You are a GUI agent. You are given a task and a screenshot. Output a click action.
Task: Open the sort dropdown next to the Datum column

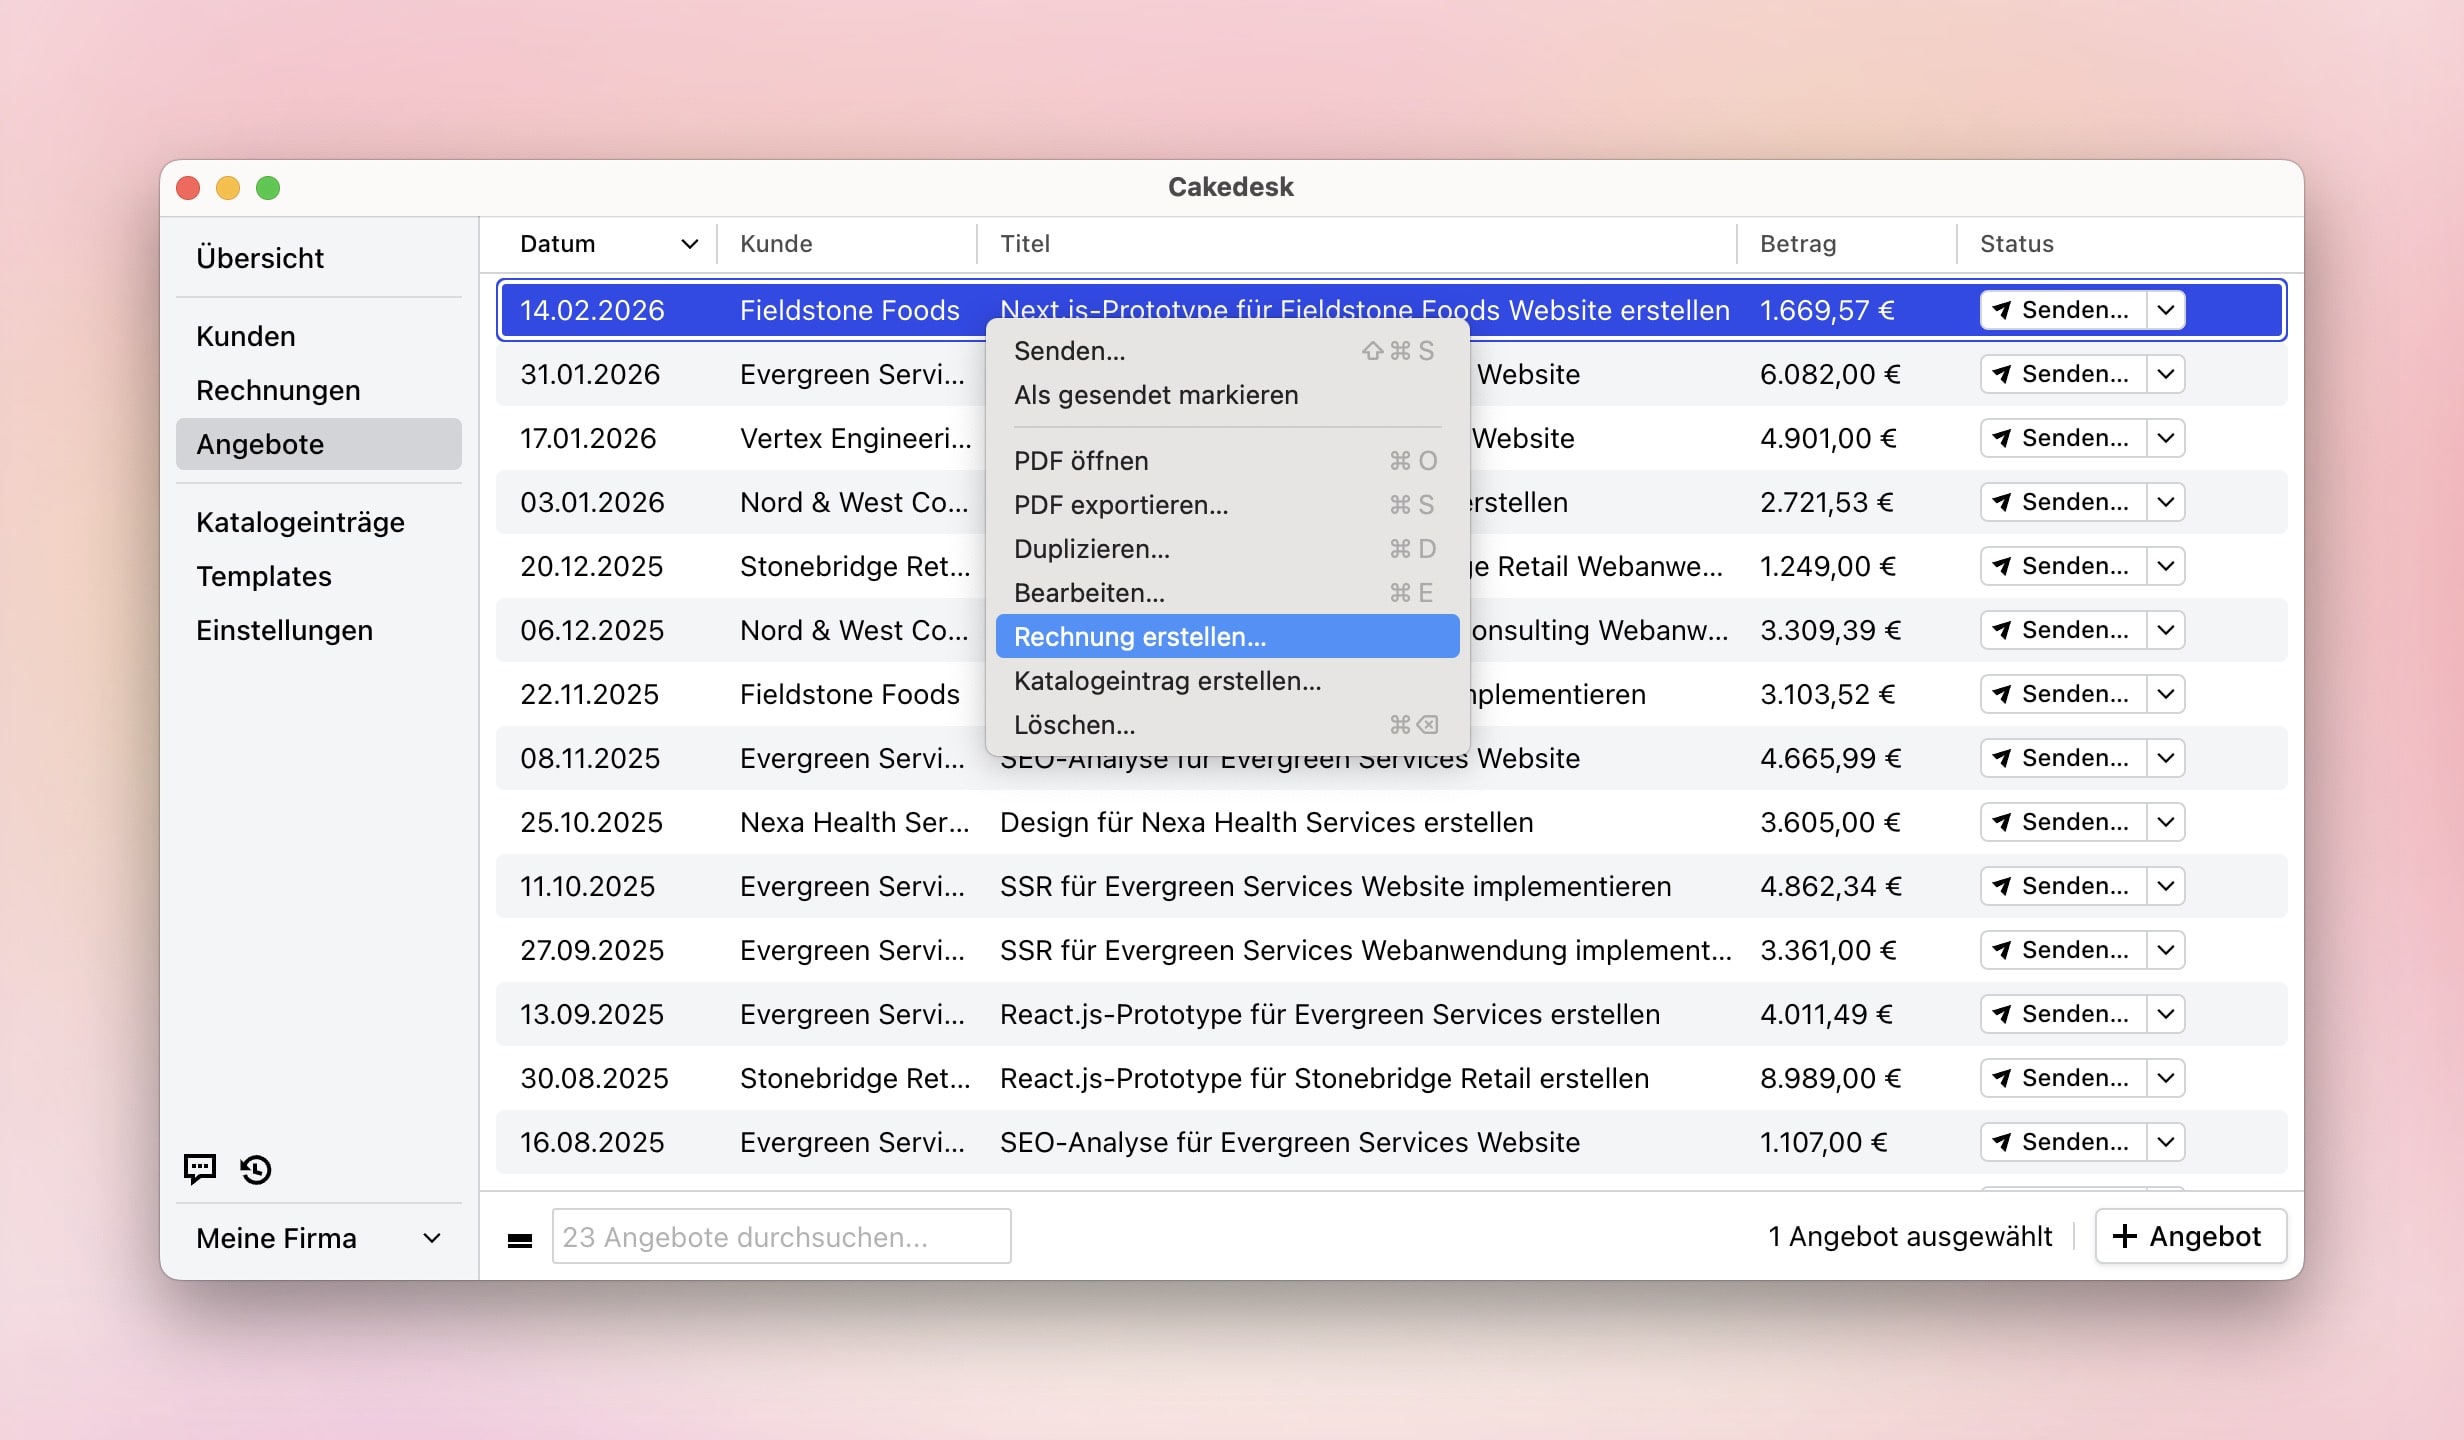689,243
